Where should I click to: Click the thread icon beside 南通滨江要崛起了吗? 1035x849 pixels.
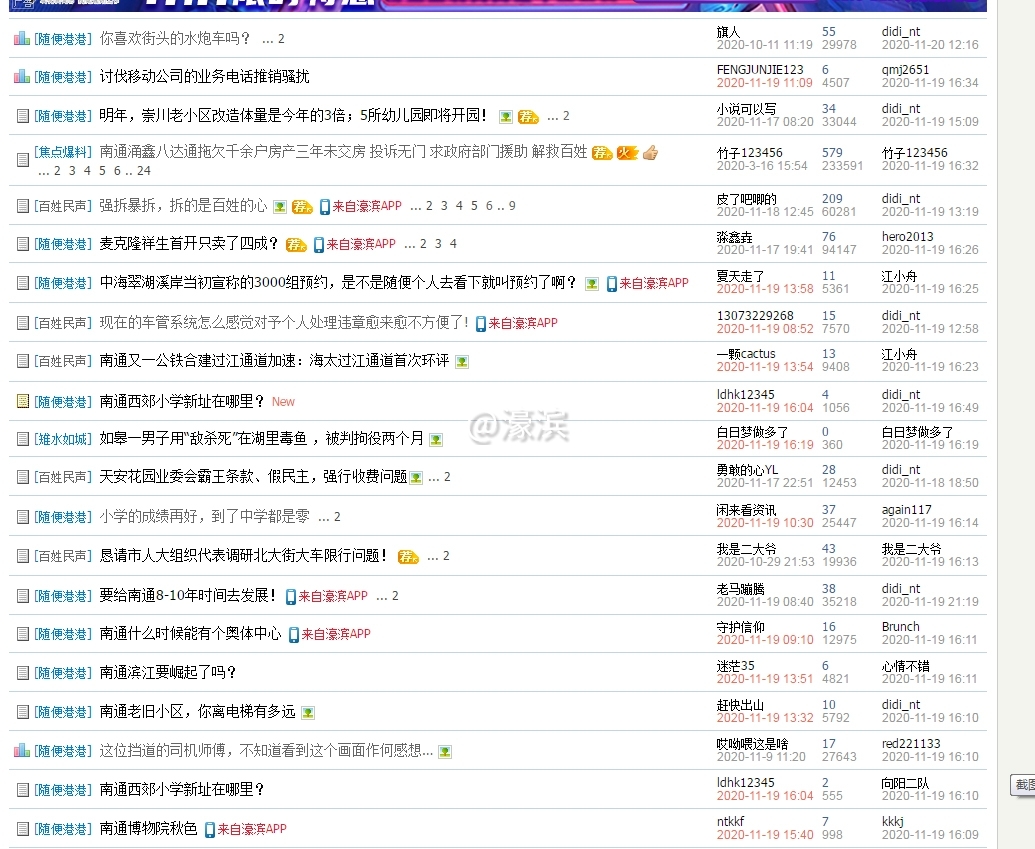pyautogui.click(x=22, y=673)
